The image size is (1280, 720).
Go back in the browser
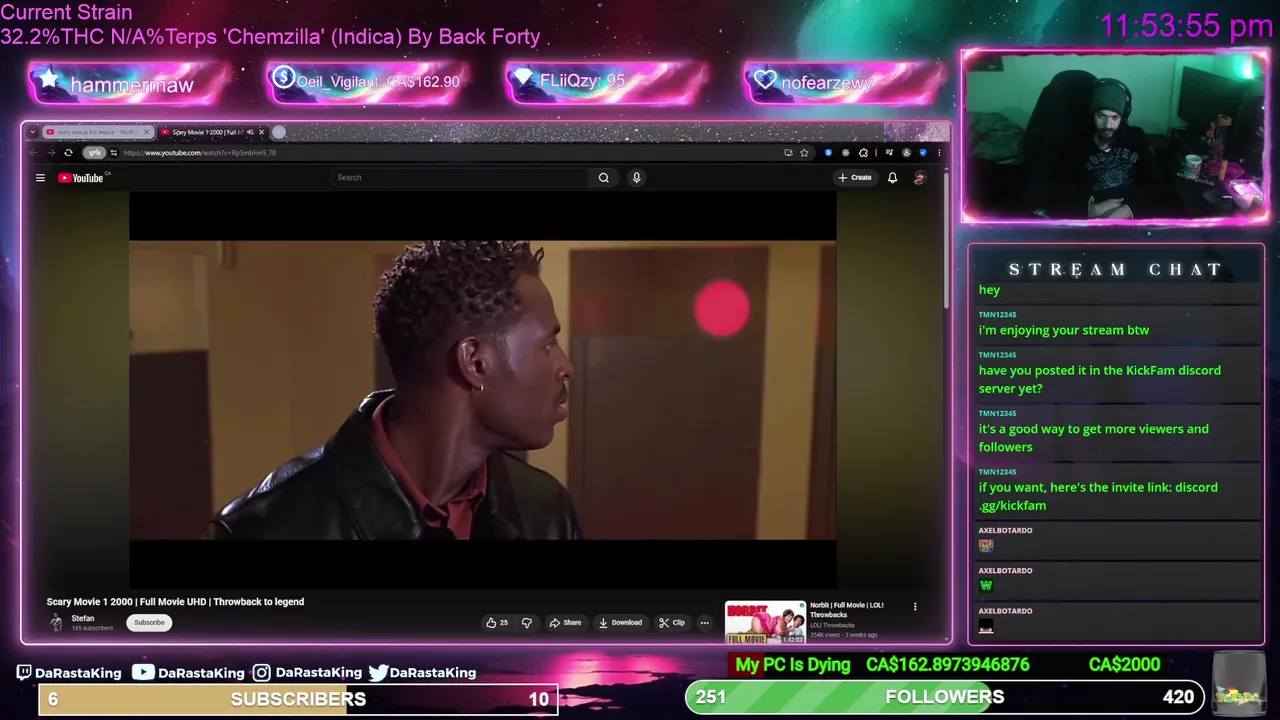[34, 153]
